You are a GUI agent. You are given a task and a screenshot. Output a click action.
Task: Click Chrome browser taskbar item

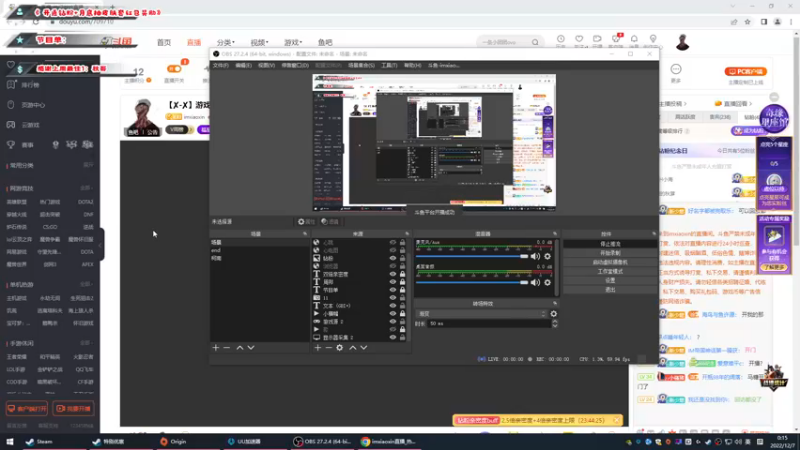(x=389, y=442)
